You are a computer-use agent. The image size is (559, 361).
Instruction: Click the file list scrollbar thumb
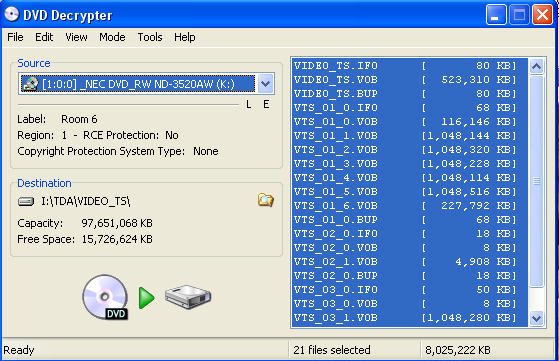coord(537,181)
